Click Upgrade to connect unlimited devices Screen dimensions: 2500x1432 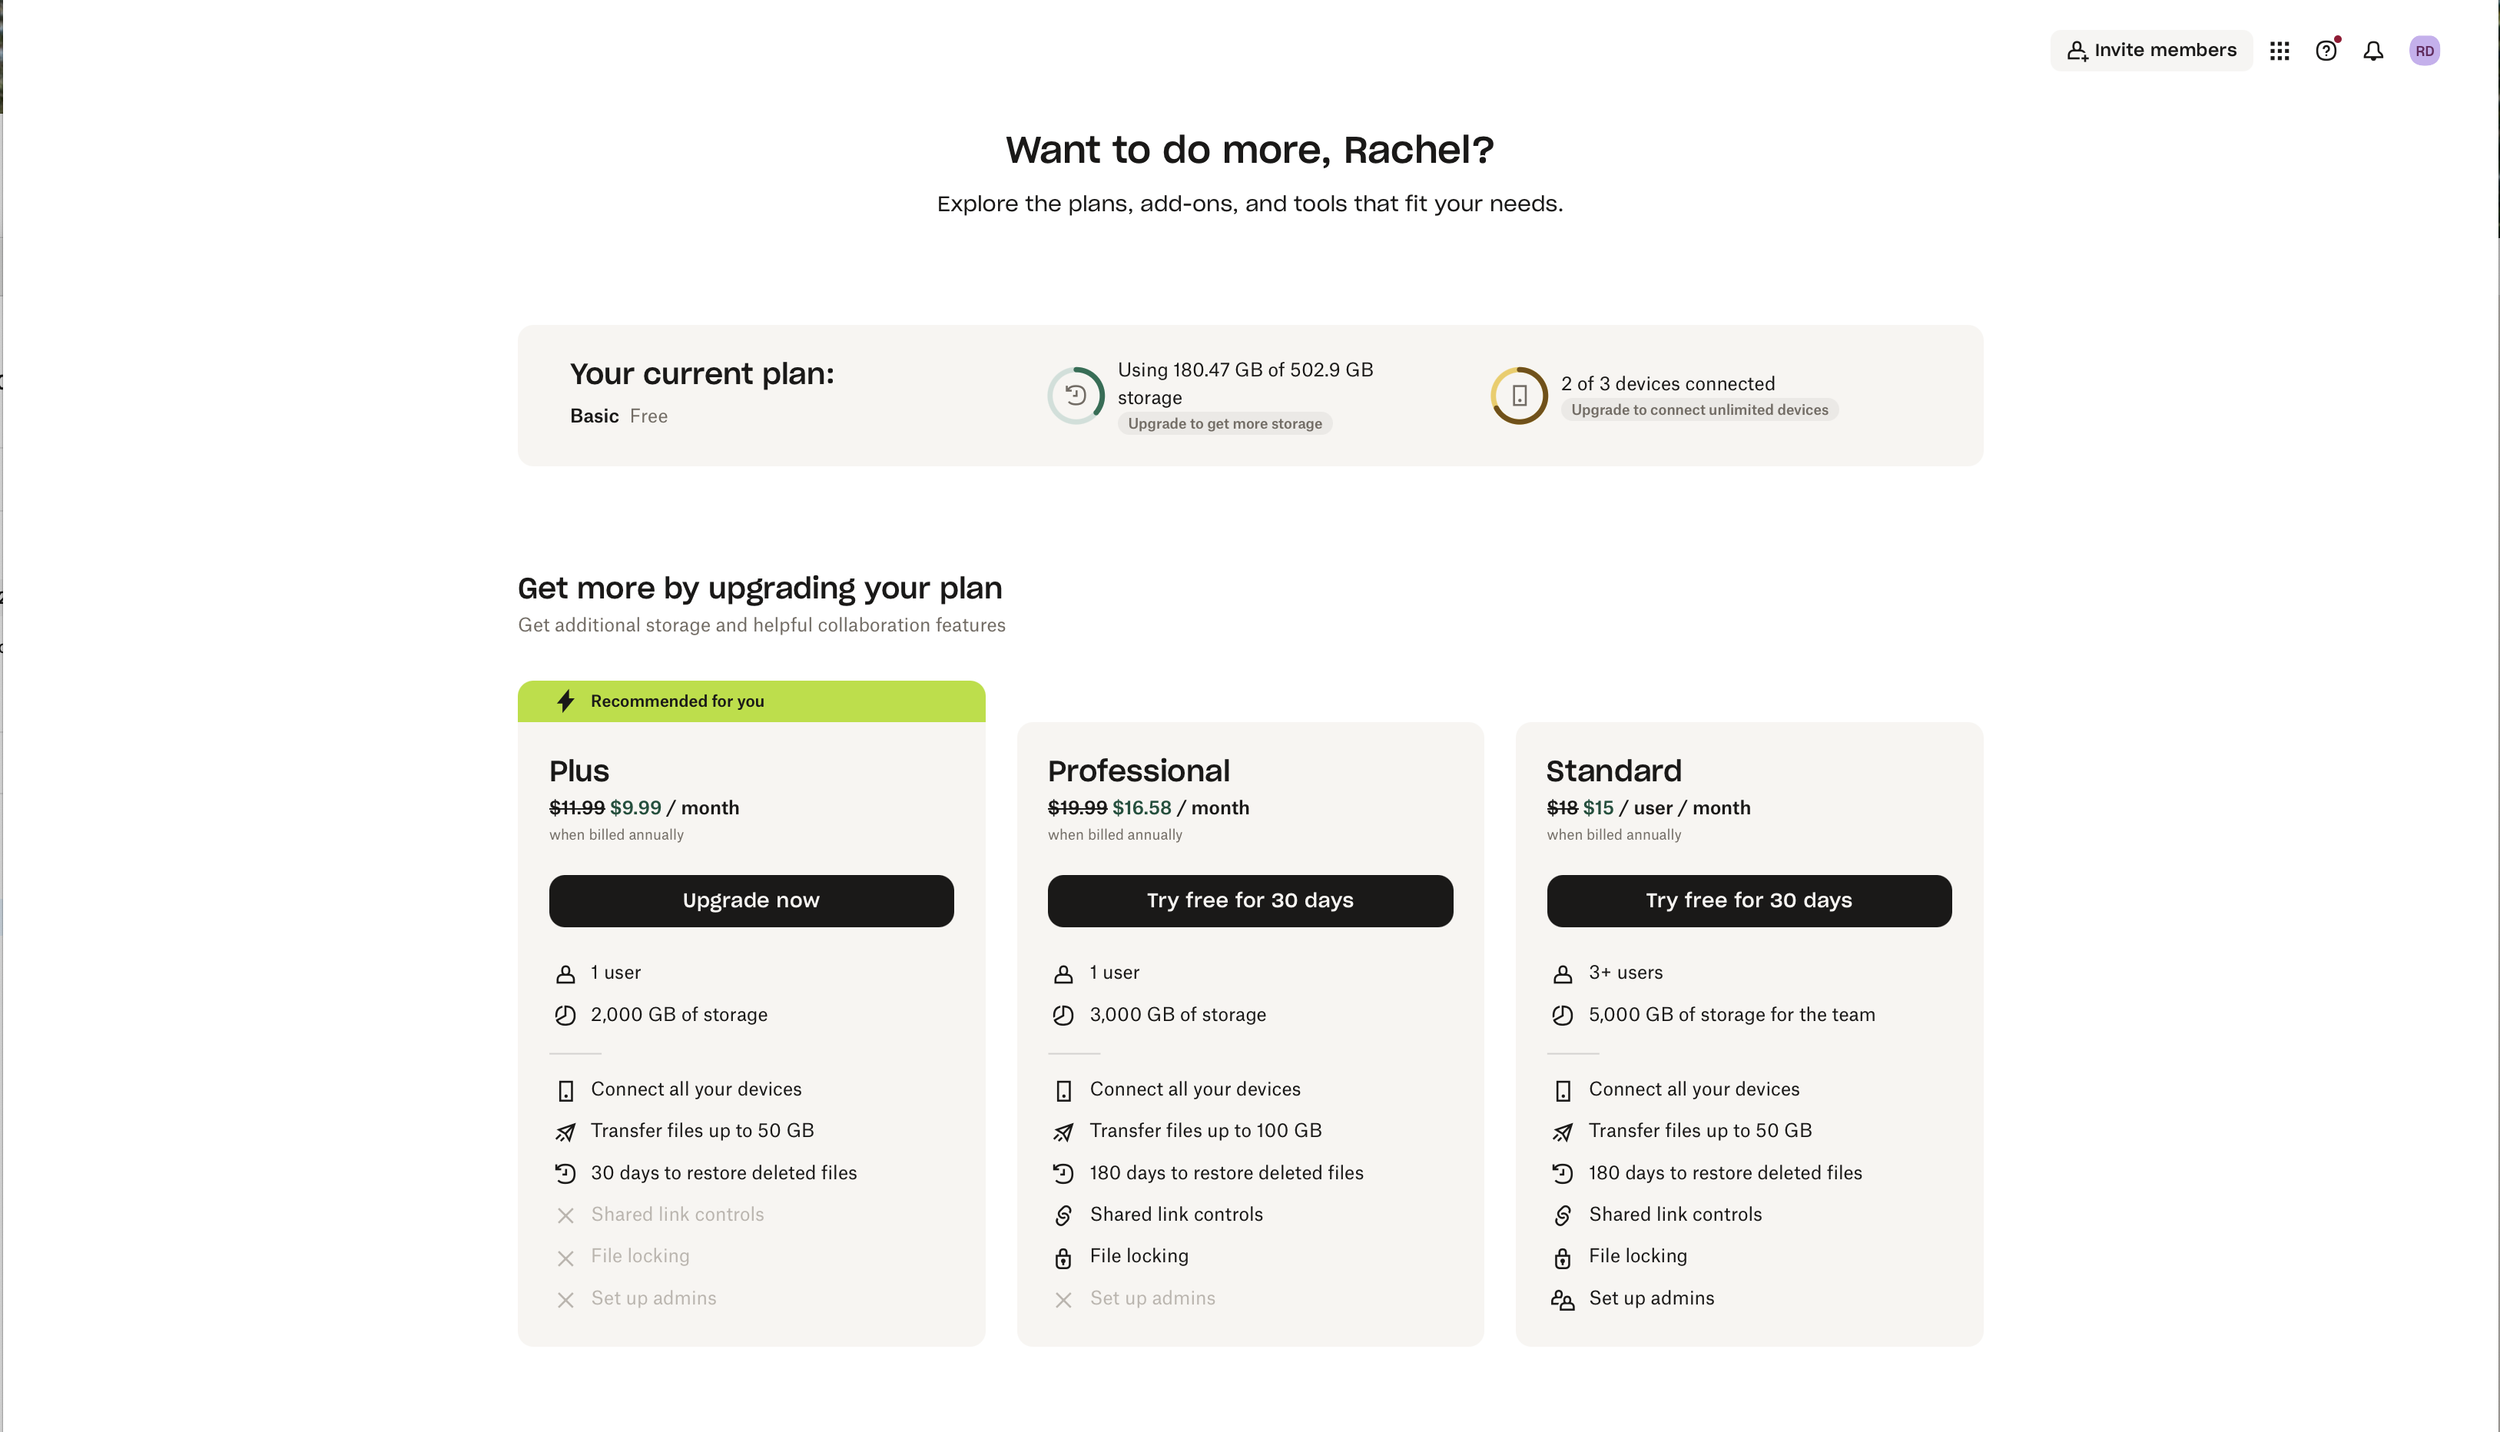click(1699, 410)
